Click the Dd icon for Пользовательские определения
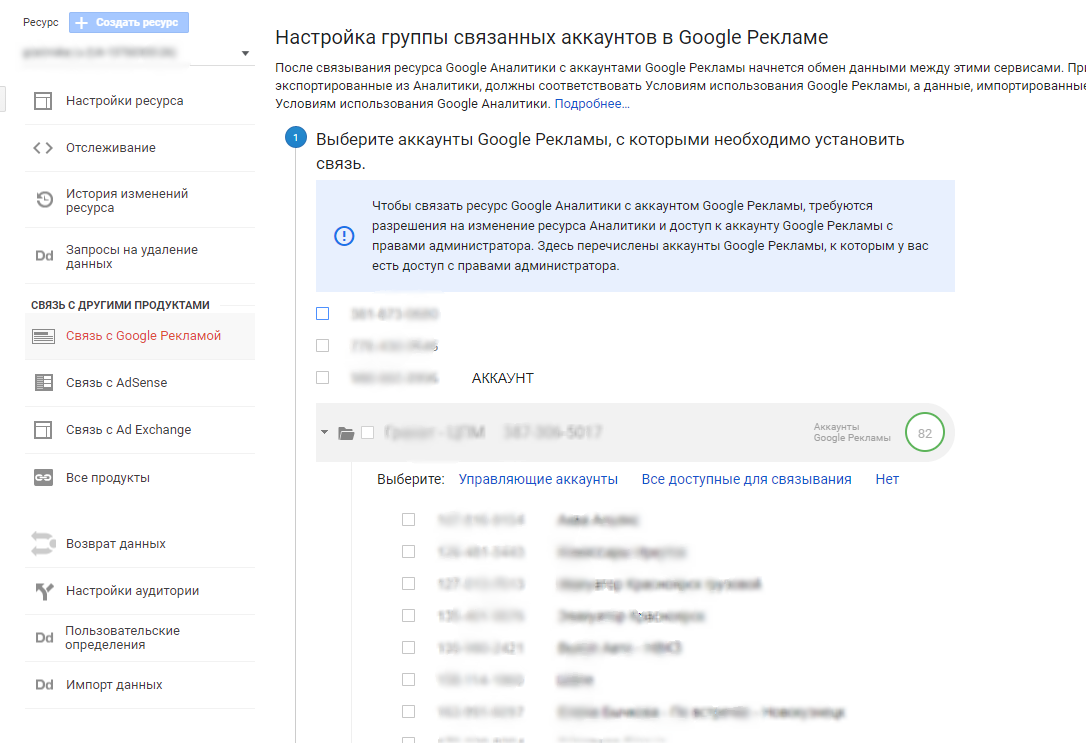 [44, 637]
